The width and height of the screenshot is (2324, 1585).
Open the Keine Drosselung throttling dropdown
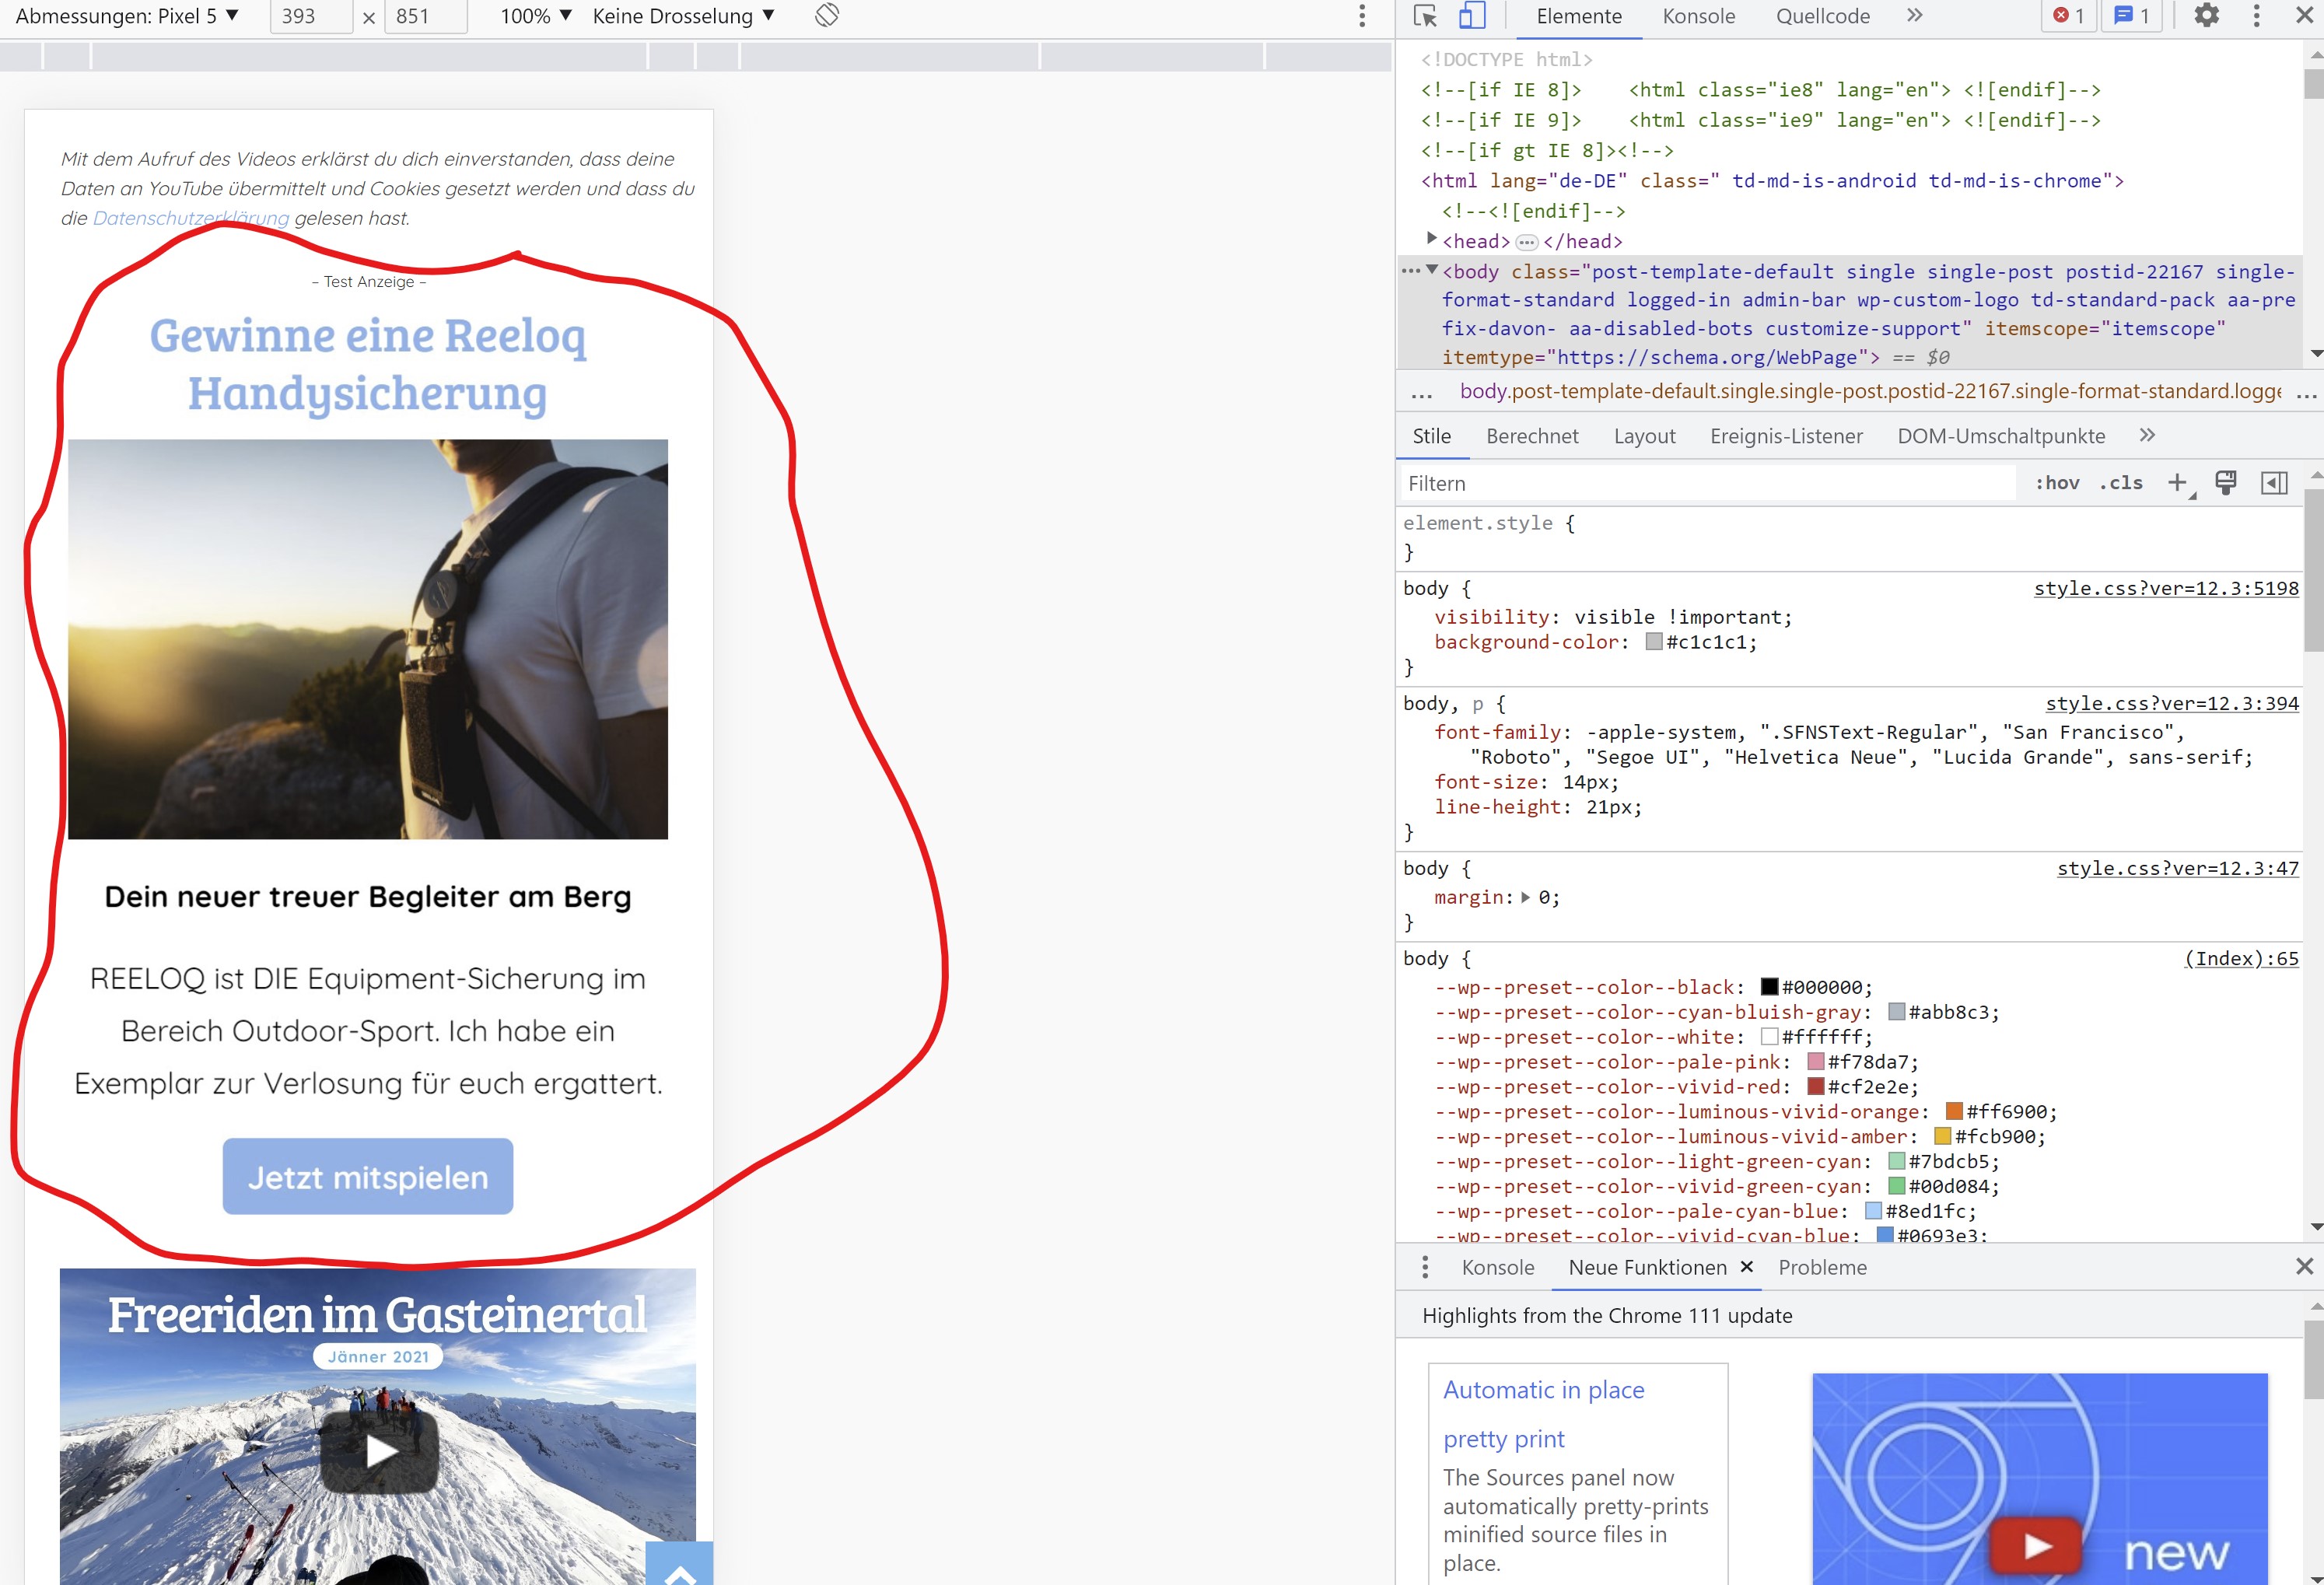(684, 16)
